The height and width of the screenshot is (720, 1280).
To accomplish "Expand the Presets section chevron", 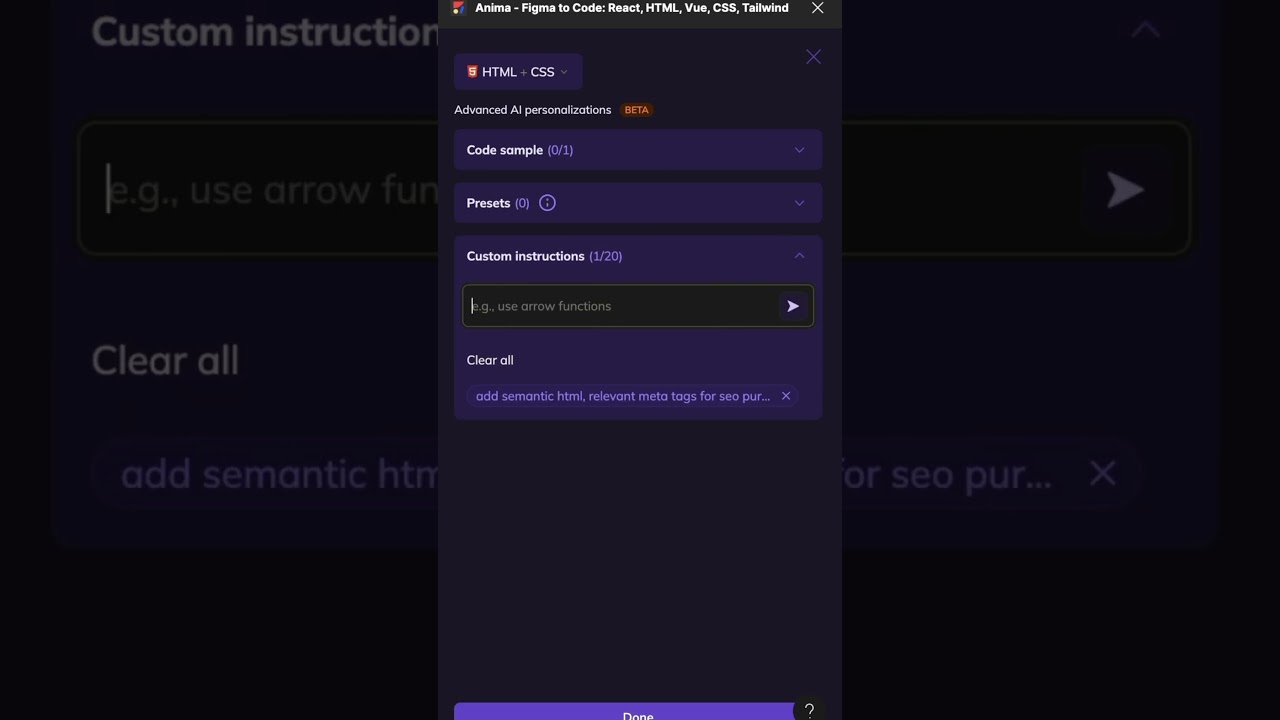I will click(799, 203).
